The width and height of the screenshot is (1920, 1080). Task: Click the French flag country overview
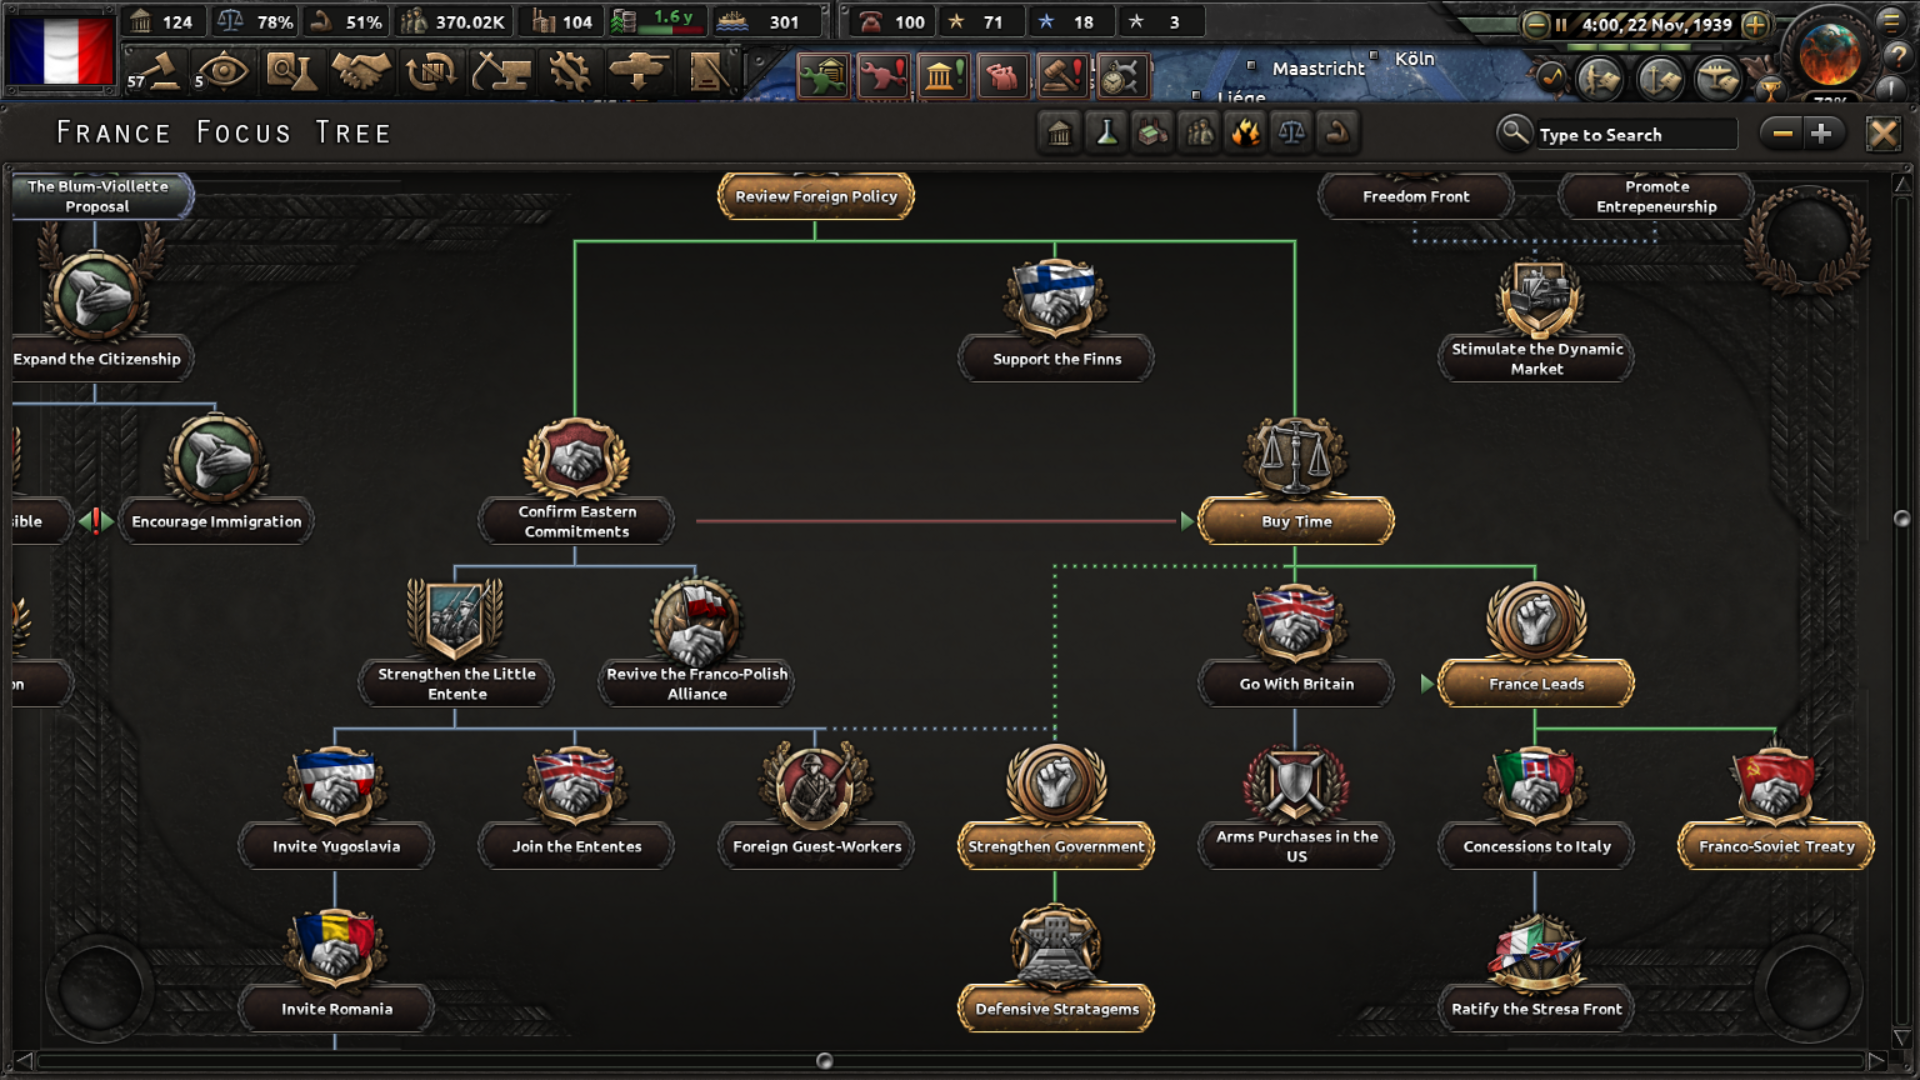61,50
